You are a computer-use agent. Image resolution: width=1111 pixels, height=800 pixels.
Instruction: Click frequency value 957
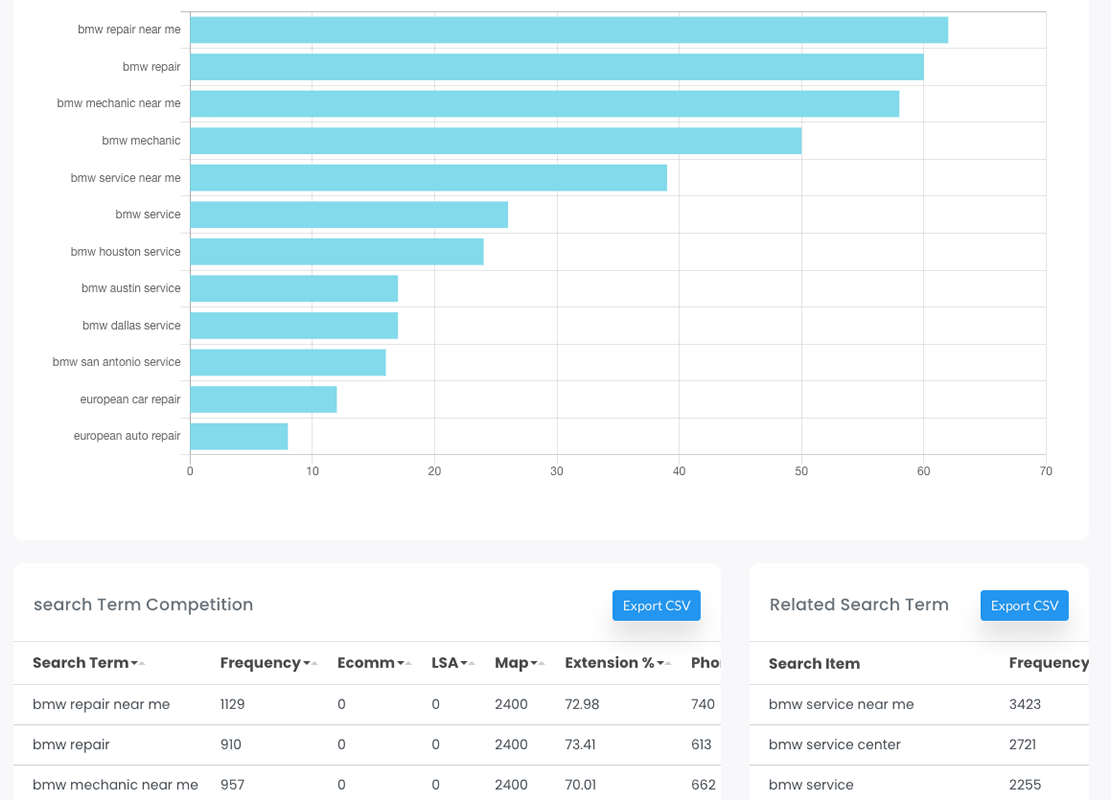(232, 785)
